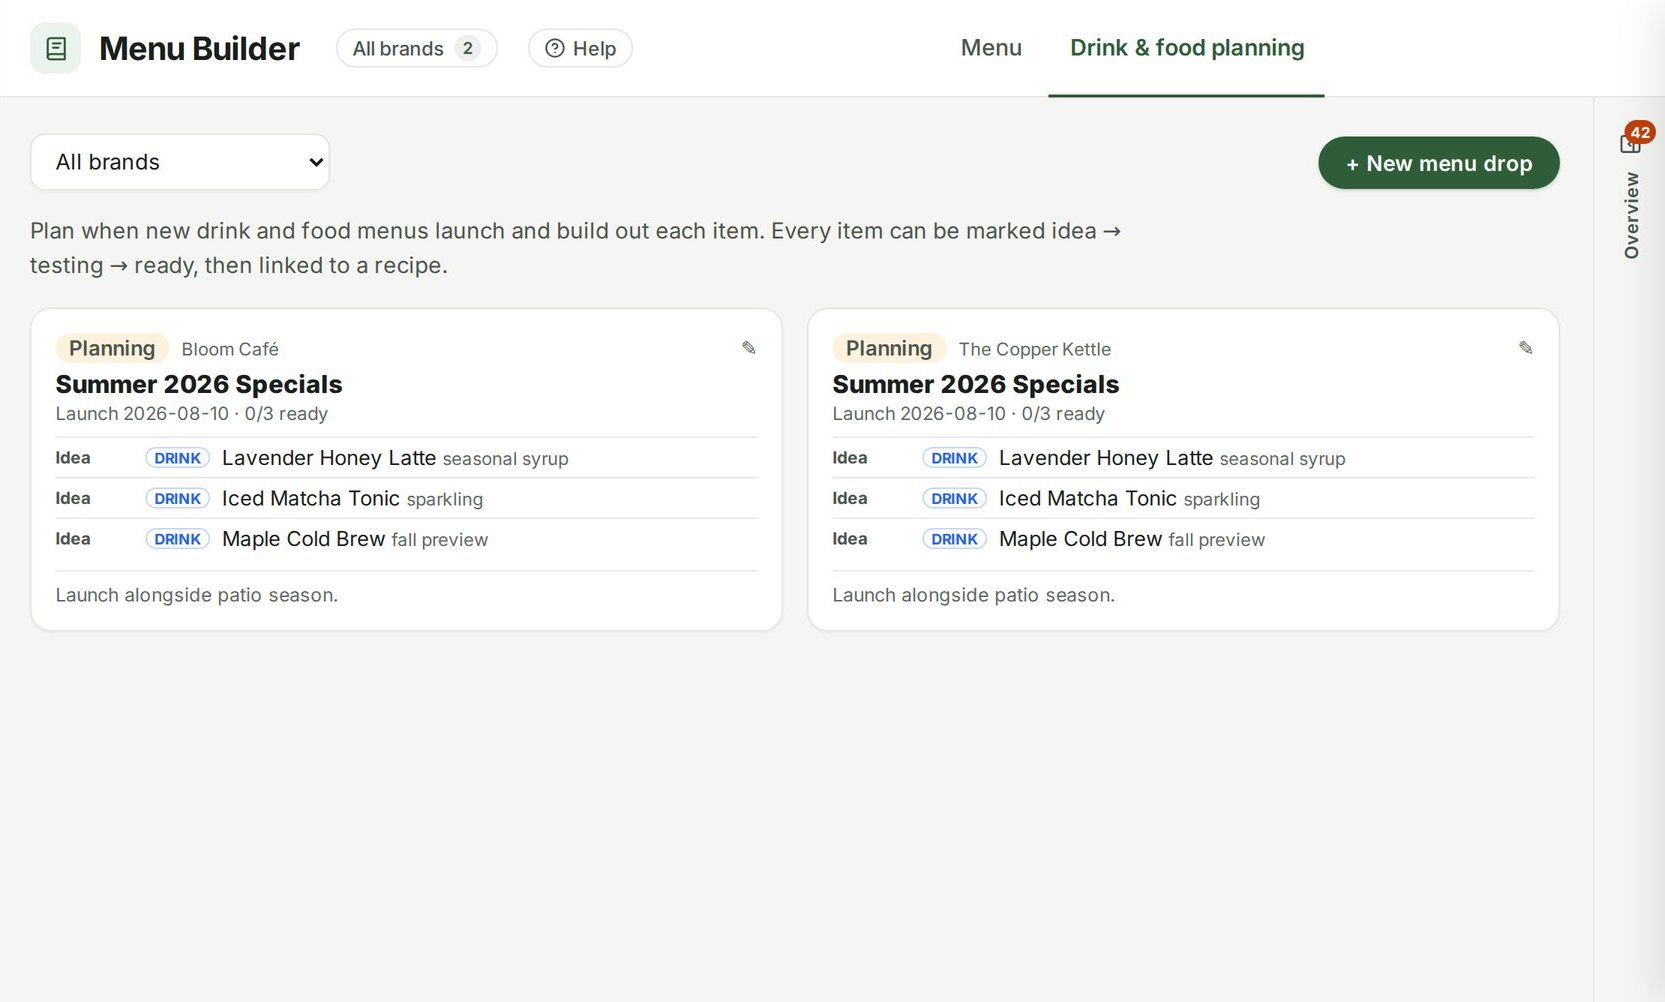Open Summer 2026 Specials title in Copper Kettle card
The height and width of the screenshot is (1002, 1665).
(976, 384)
